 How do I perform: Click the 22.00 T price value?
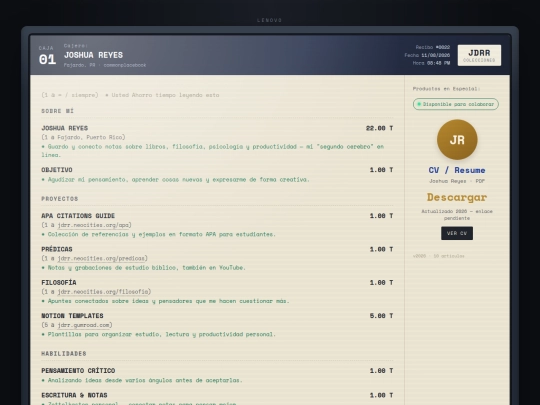pyautogui.click(x=379, y=128)
